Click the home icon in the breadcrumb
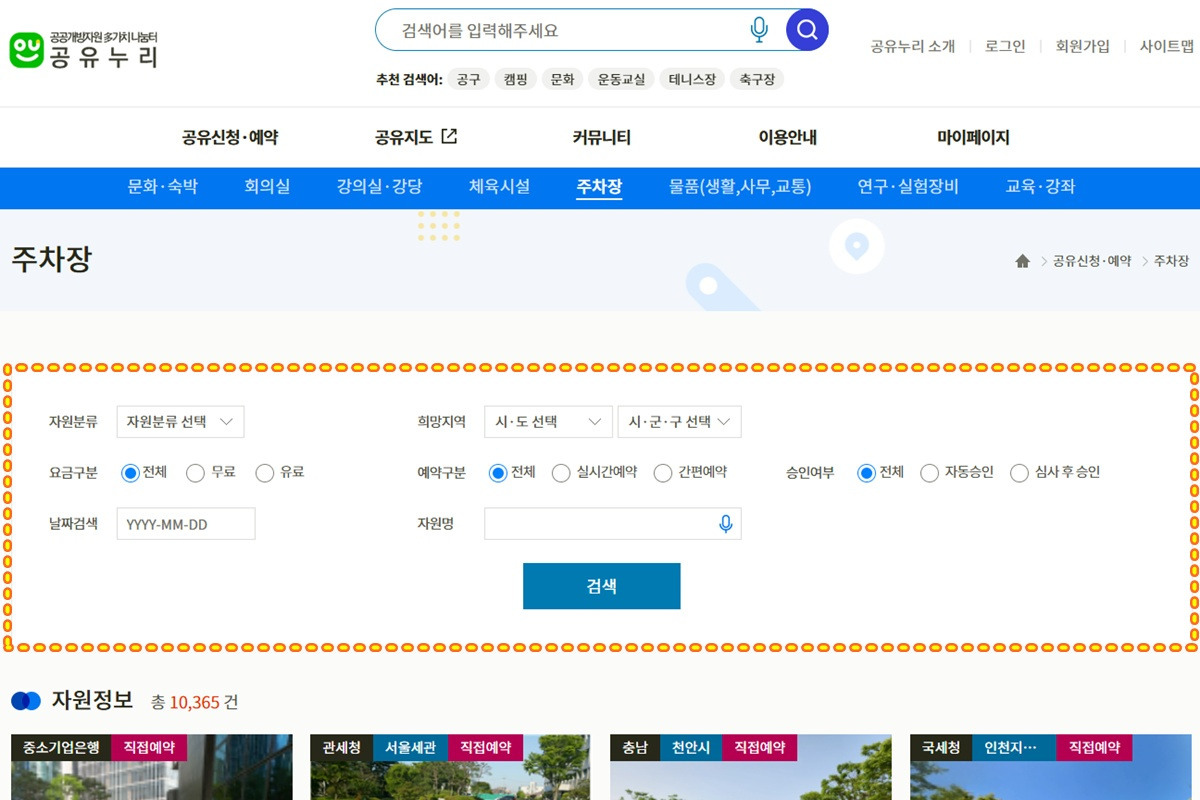Image resolution: width=1200 pixels, height=800 pixels. (1023, 259)
